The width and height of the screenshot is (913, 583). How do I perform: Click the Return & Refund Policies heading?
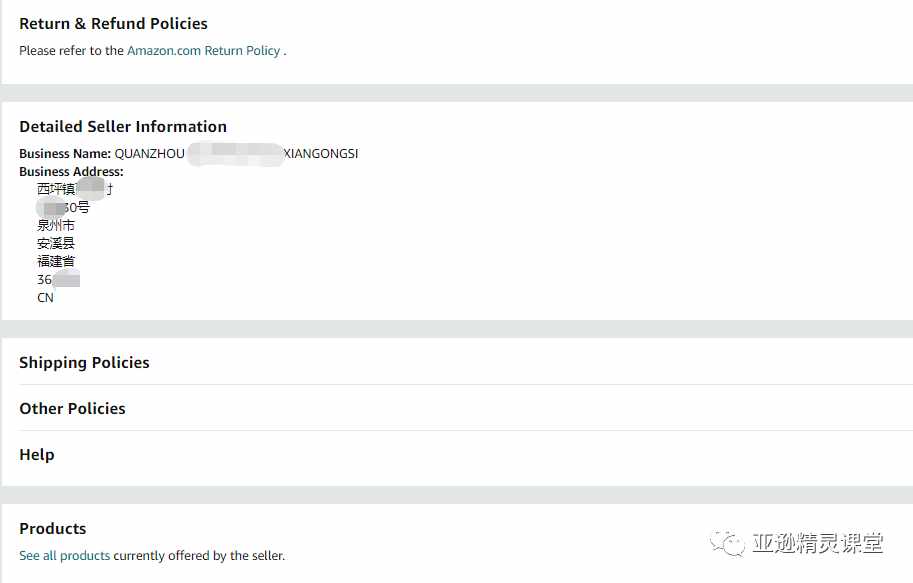pos(114,23)
